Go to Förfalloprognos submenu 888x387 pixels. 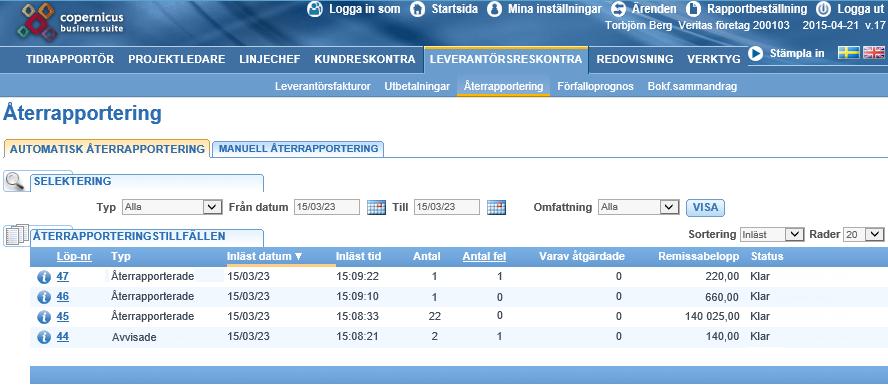[595, 87]
